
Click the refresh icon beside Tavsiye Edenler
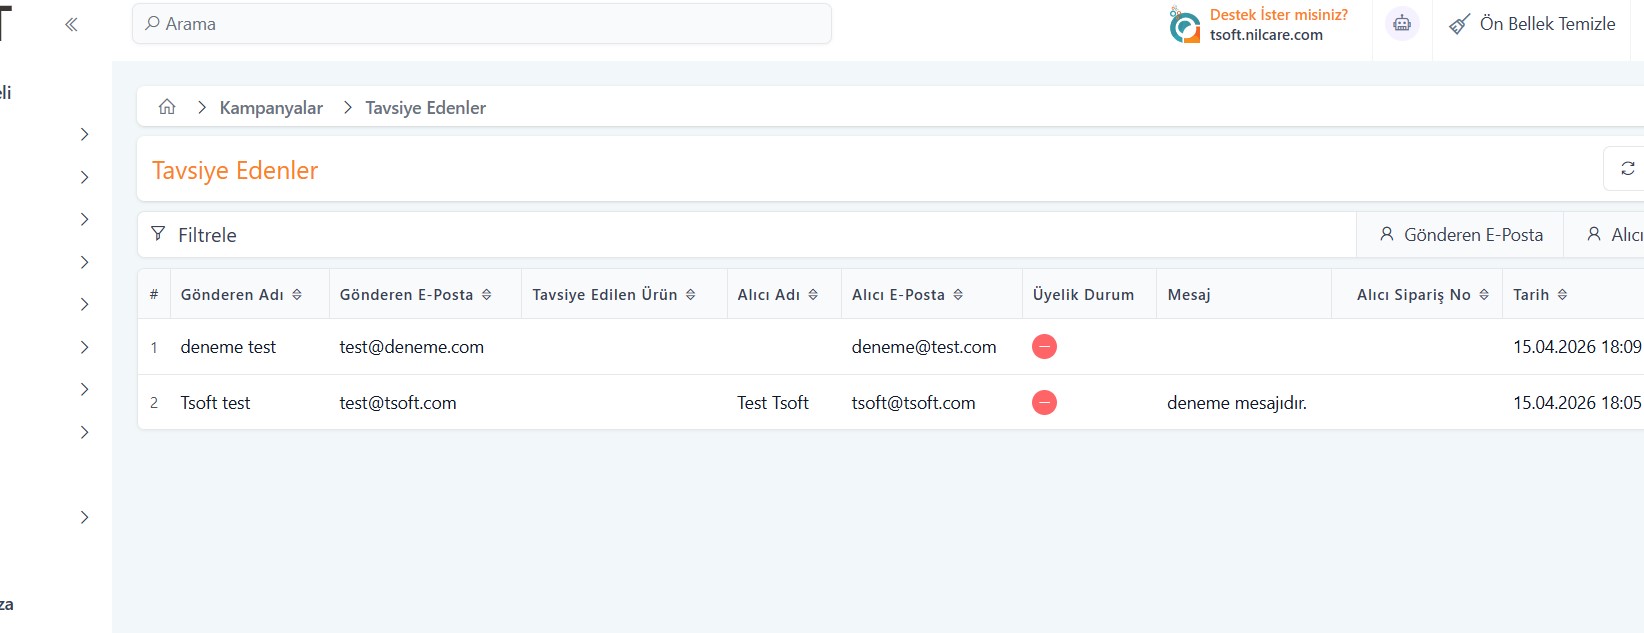[1627, 168]
